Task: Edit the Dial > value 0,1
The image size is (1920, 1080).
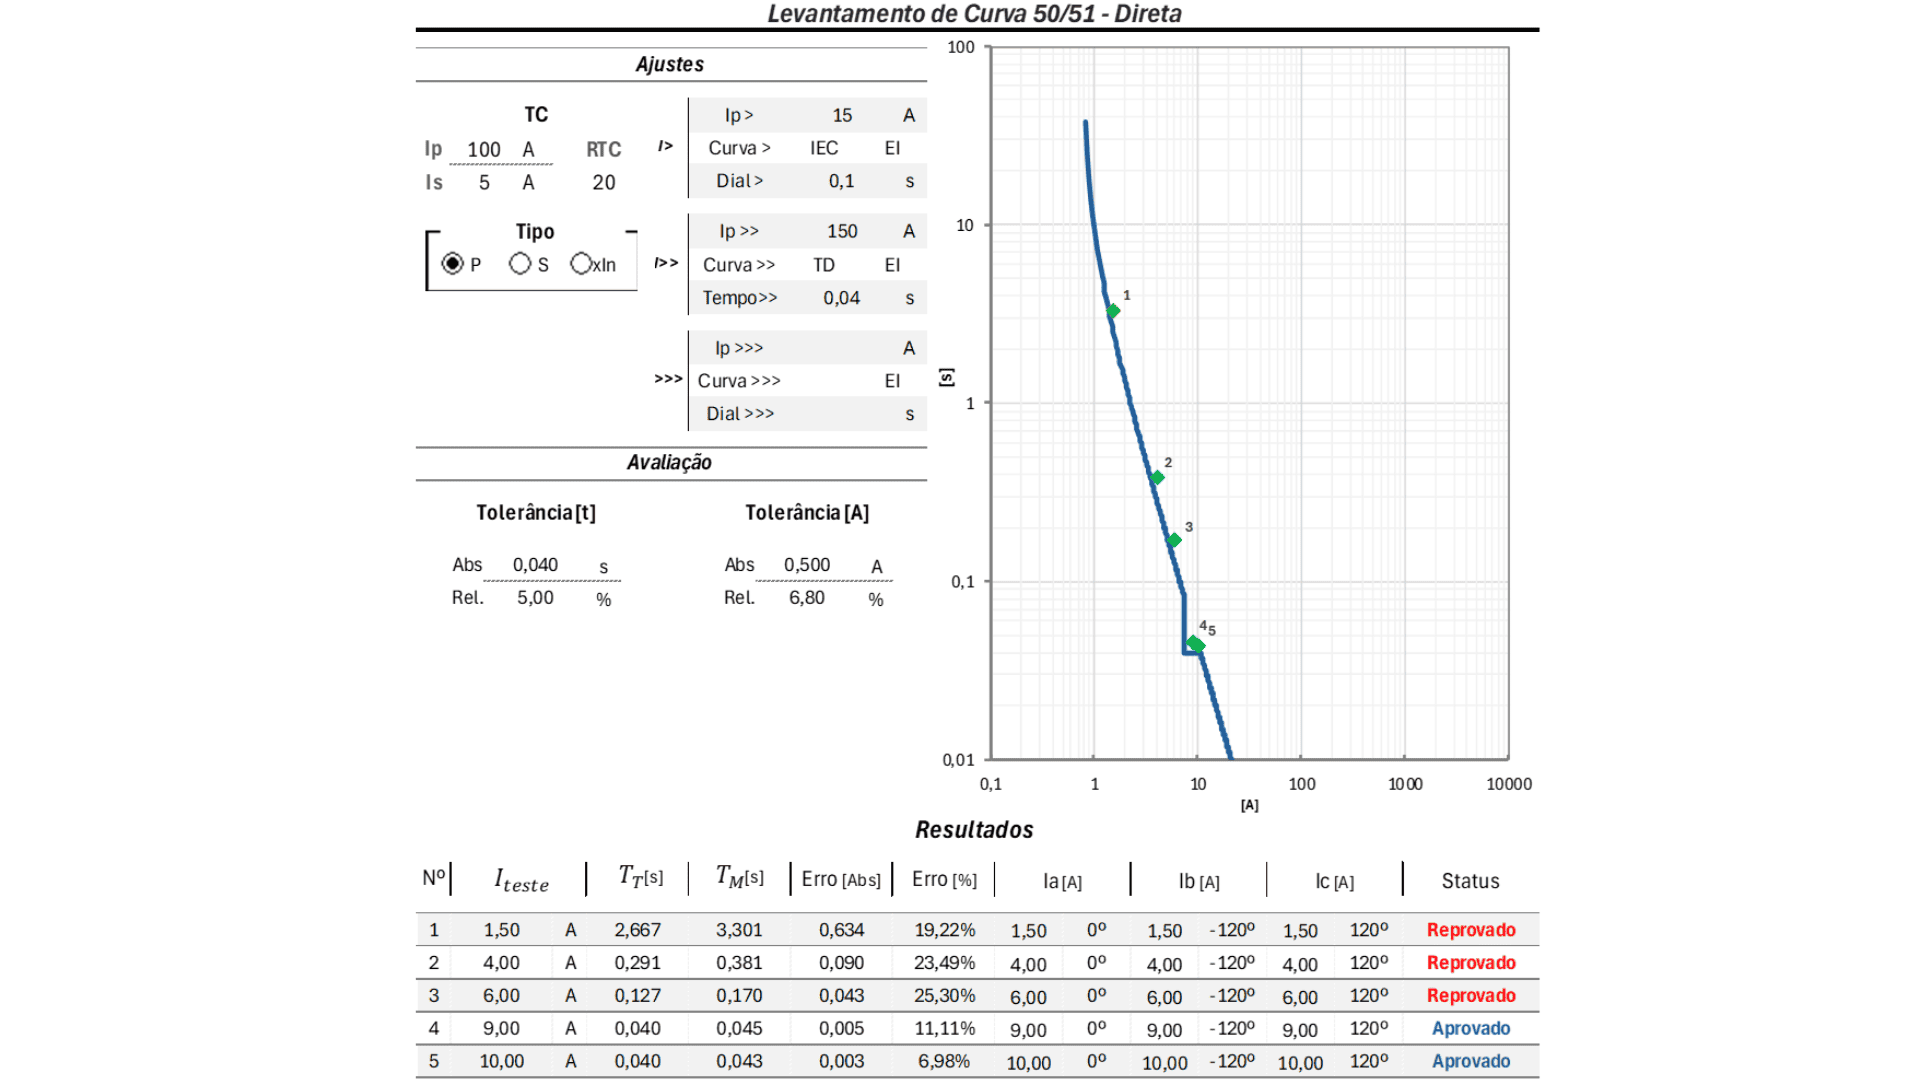Action: point(841,181)
